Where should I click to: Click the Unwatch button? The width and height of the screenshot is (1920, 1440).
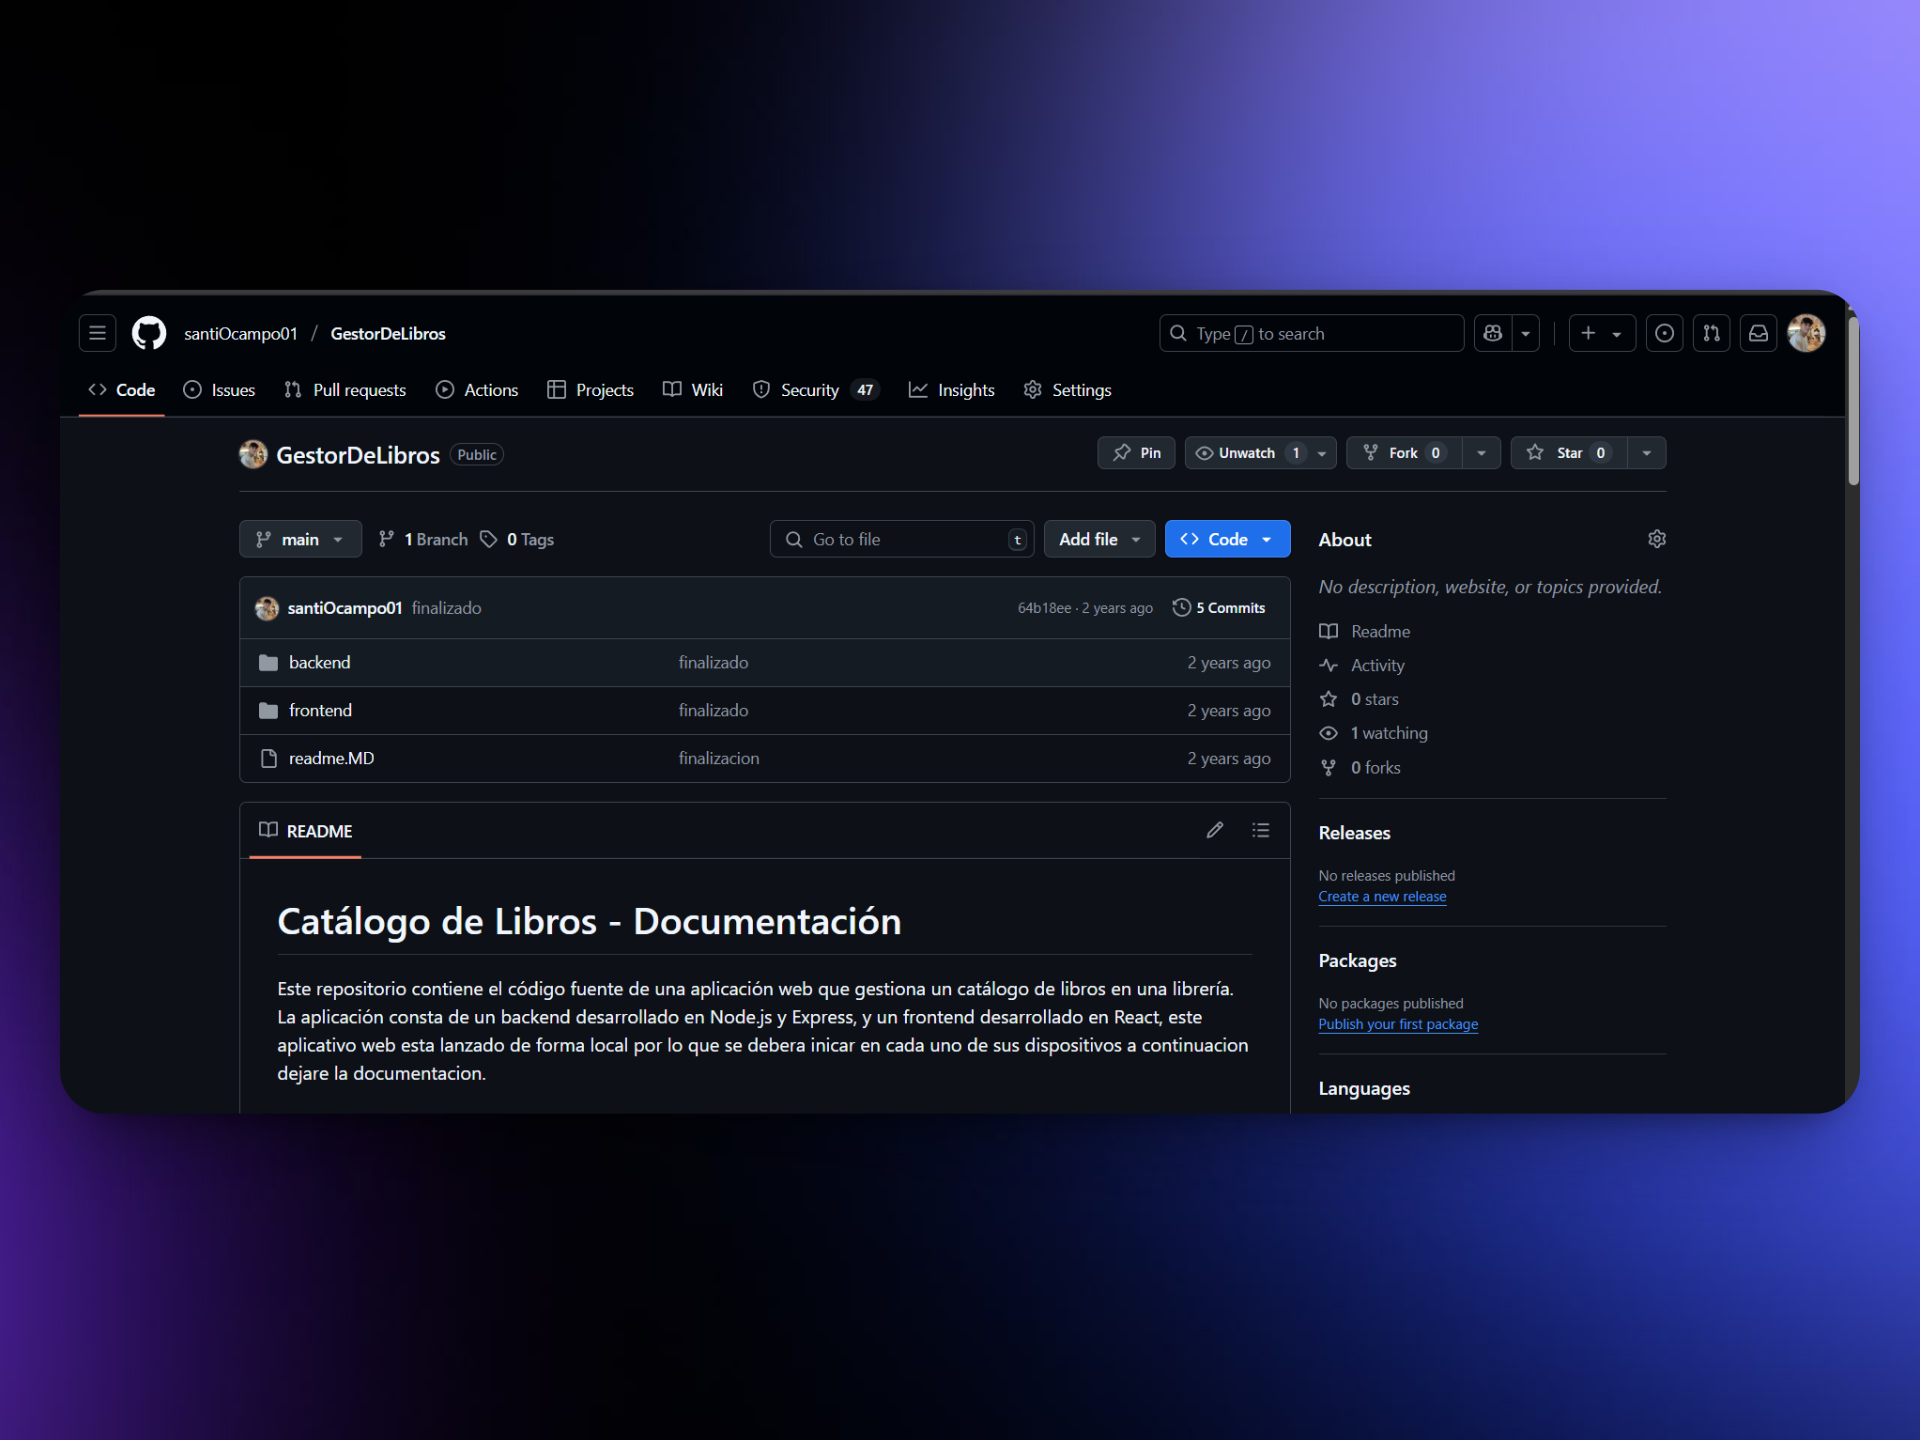click(1247, 453)
